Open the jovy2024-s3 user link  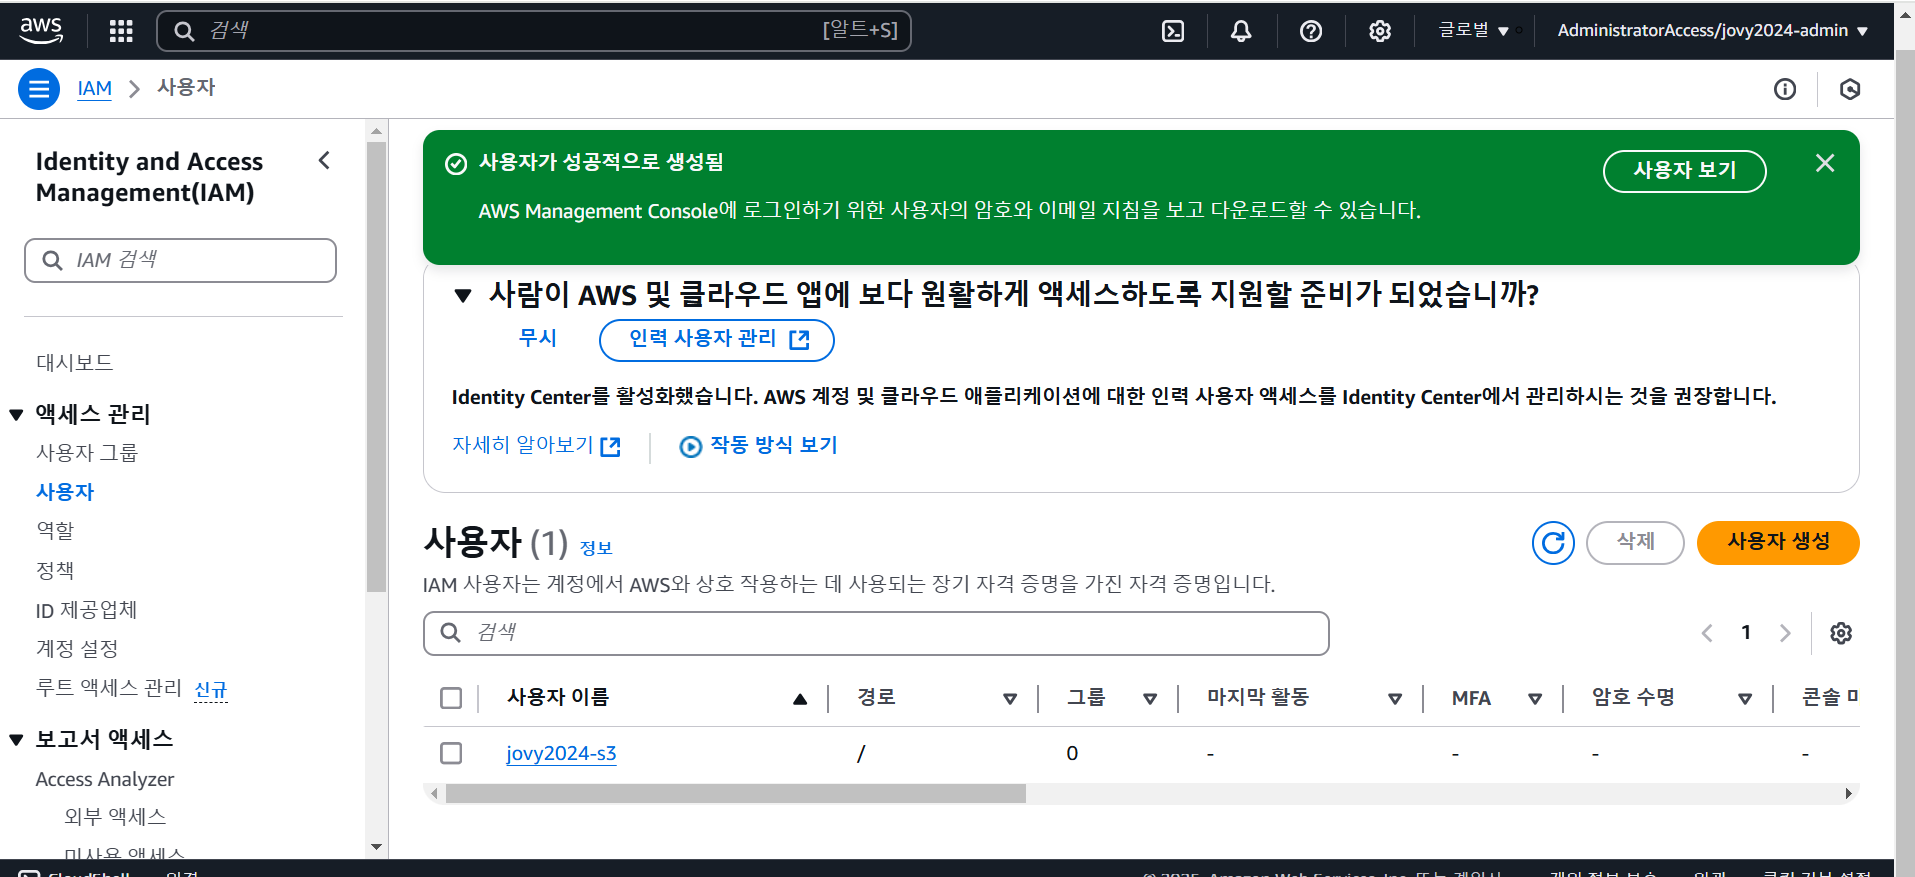[x=561, y=753]
